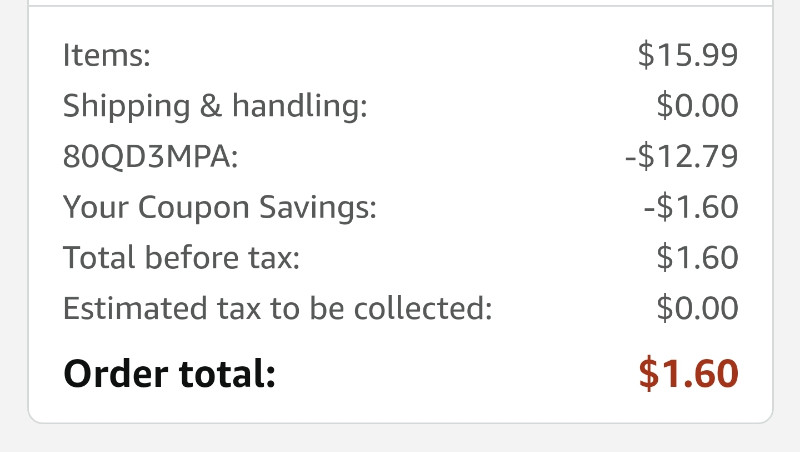
Task: Tap the "Total before tax:" label
Action: (181, 257)
